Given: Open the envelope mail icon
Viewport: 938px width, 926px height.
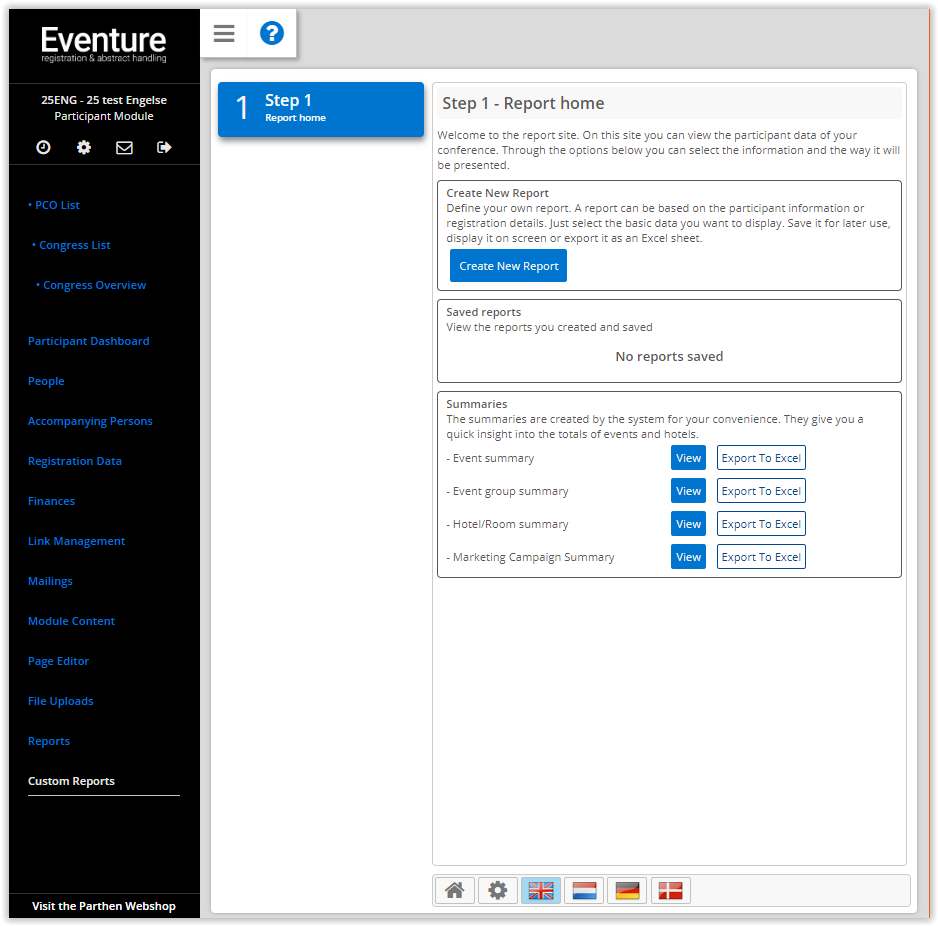Looking at the screenshot, I should pyautogui.click(x=124, y=147).
